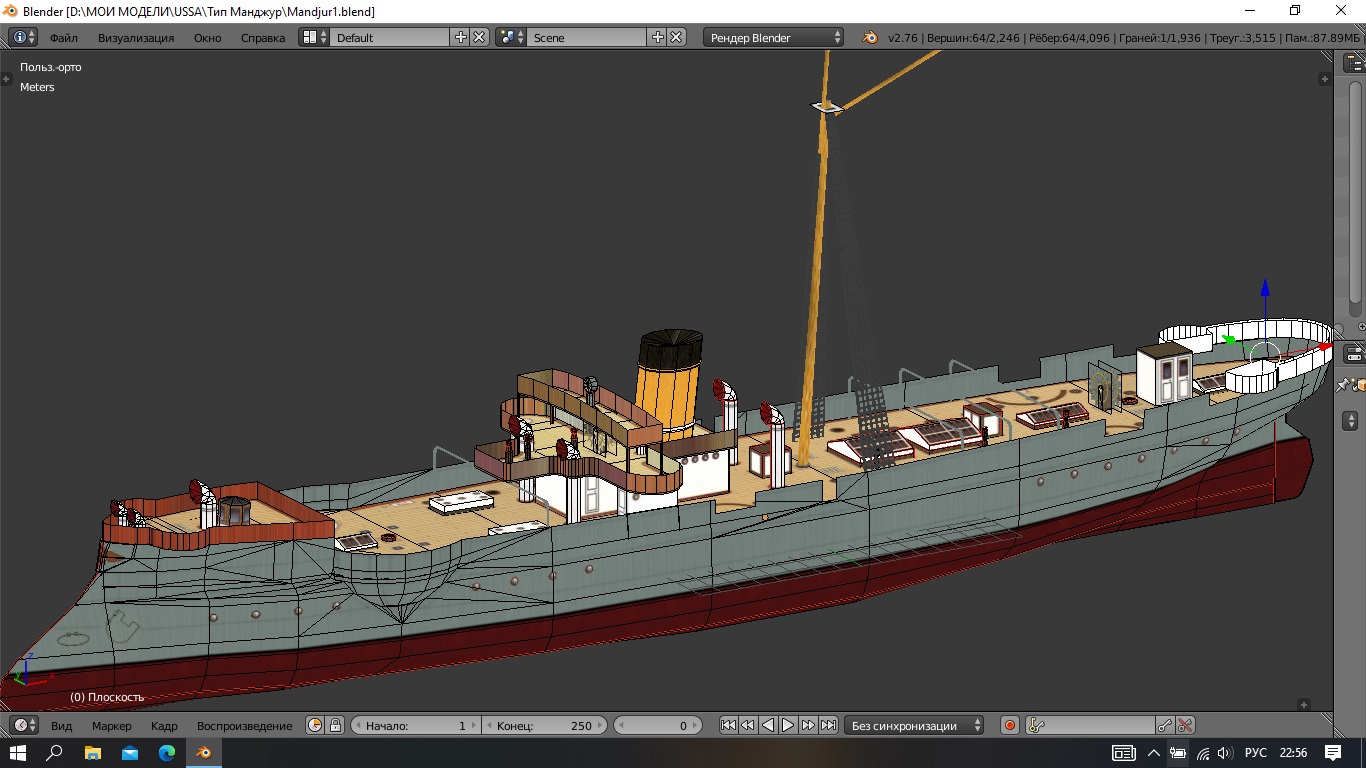This screenshot has width=1366, height=768.
Task: Click the Play animation forward button
Action: click(788, 726)
